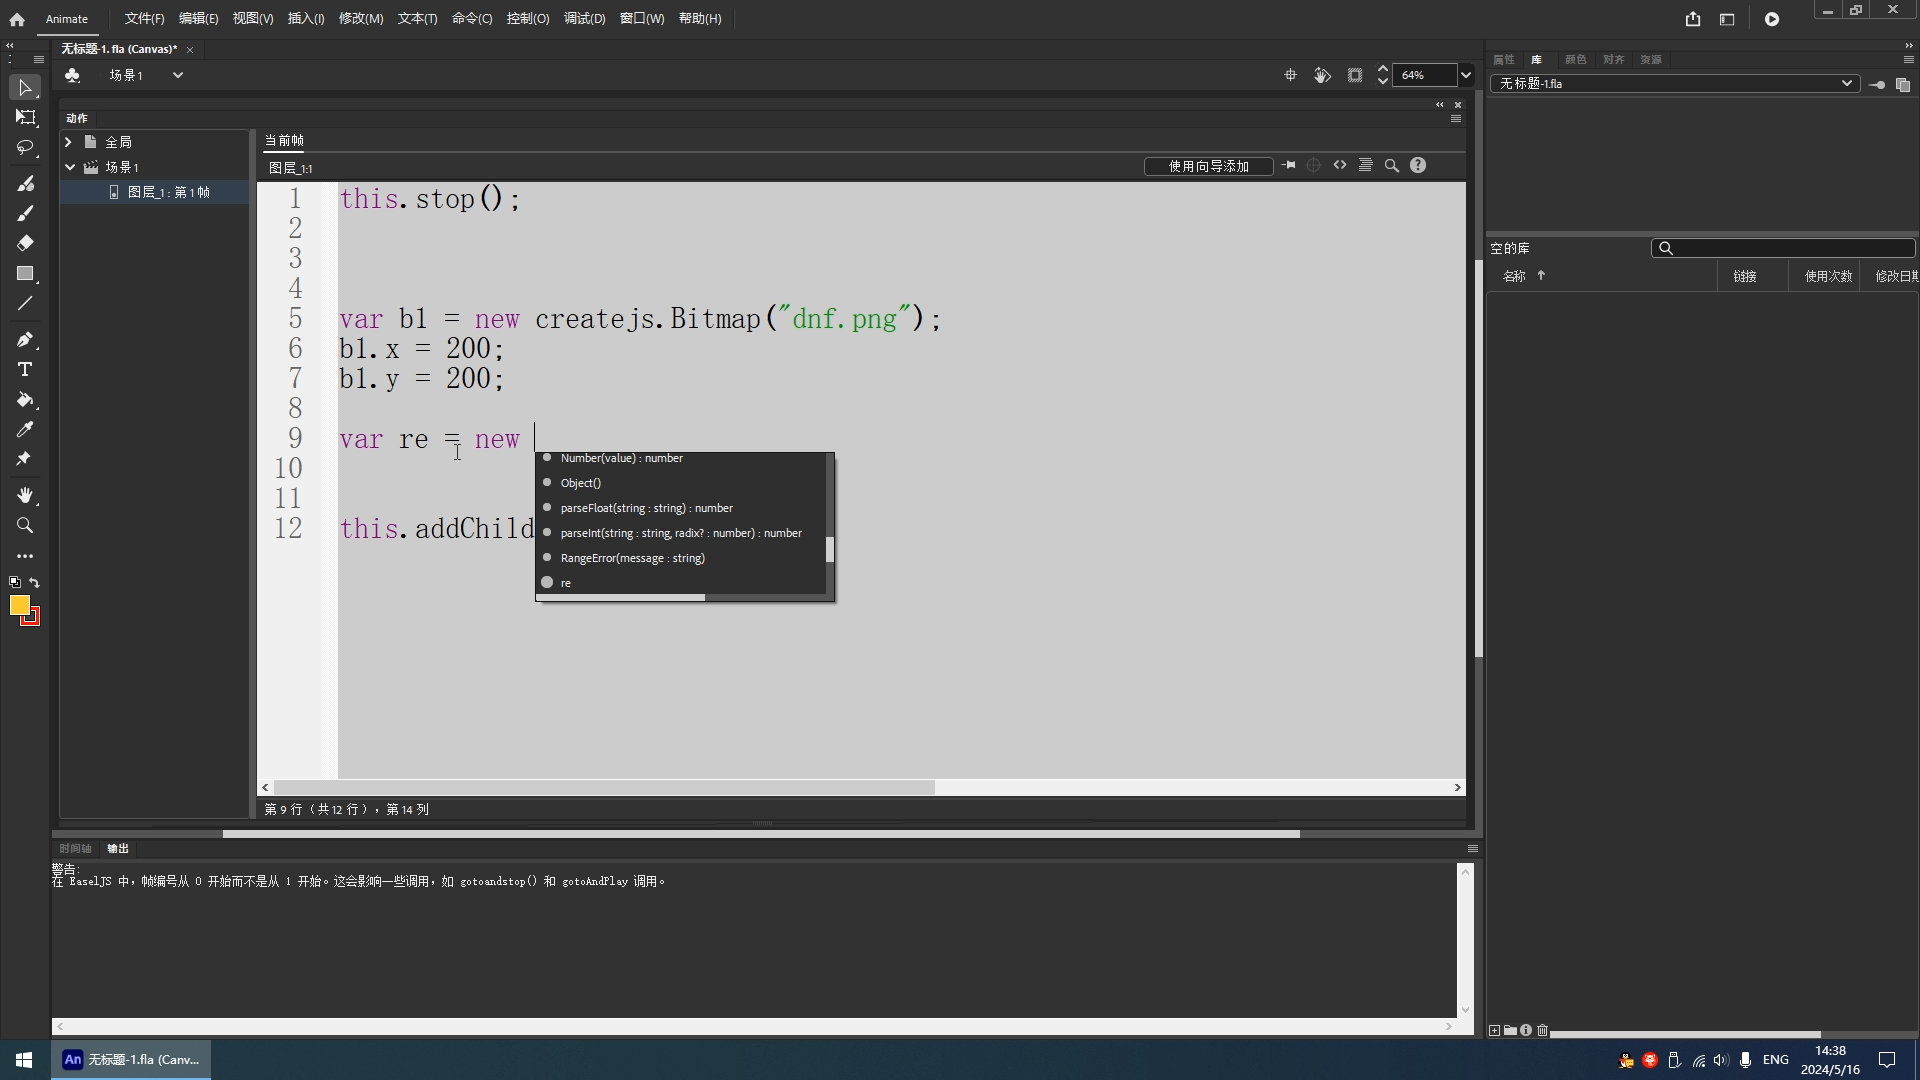Image resolution: width=1920 pixels, height=1080 pixels.
Task: Pin the current library toggle
Action: 1877,85
